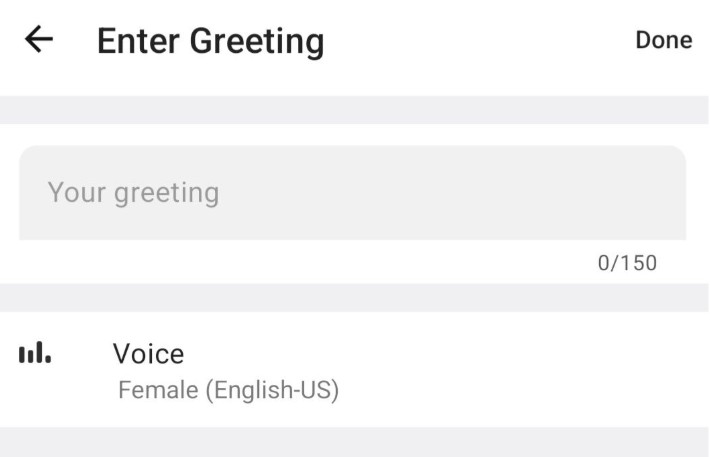Change the Female (English-US) voice setting
The image size is (710, 457).
228,390
